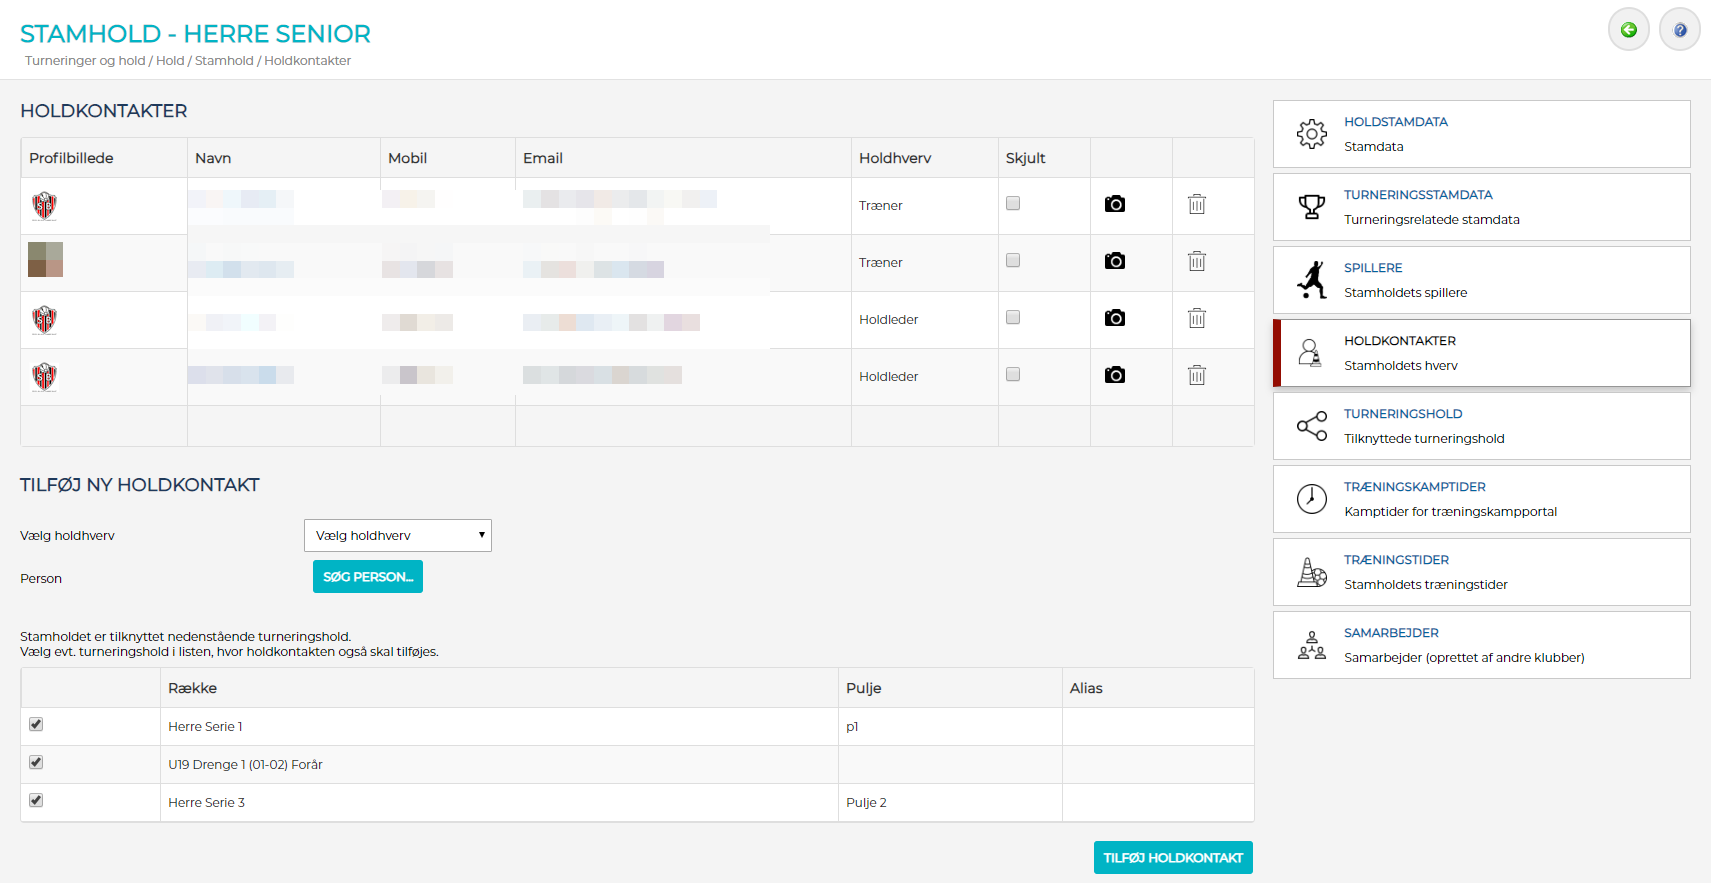
Task: Uncheck the U19 Drenge 1 checkbox
Action: point(36,763)
